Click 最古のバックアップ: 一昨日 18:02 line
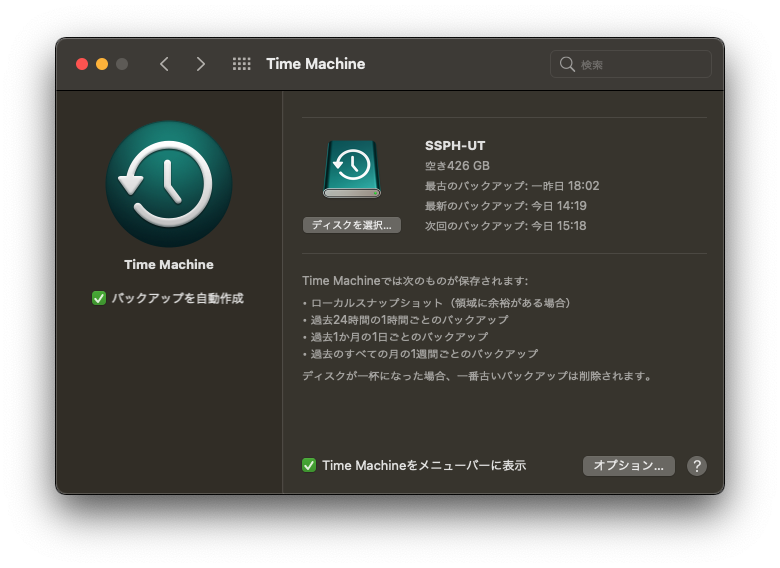Image resolution: width=780 pixels, height=568 pixels. click(x=512, y=186)
